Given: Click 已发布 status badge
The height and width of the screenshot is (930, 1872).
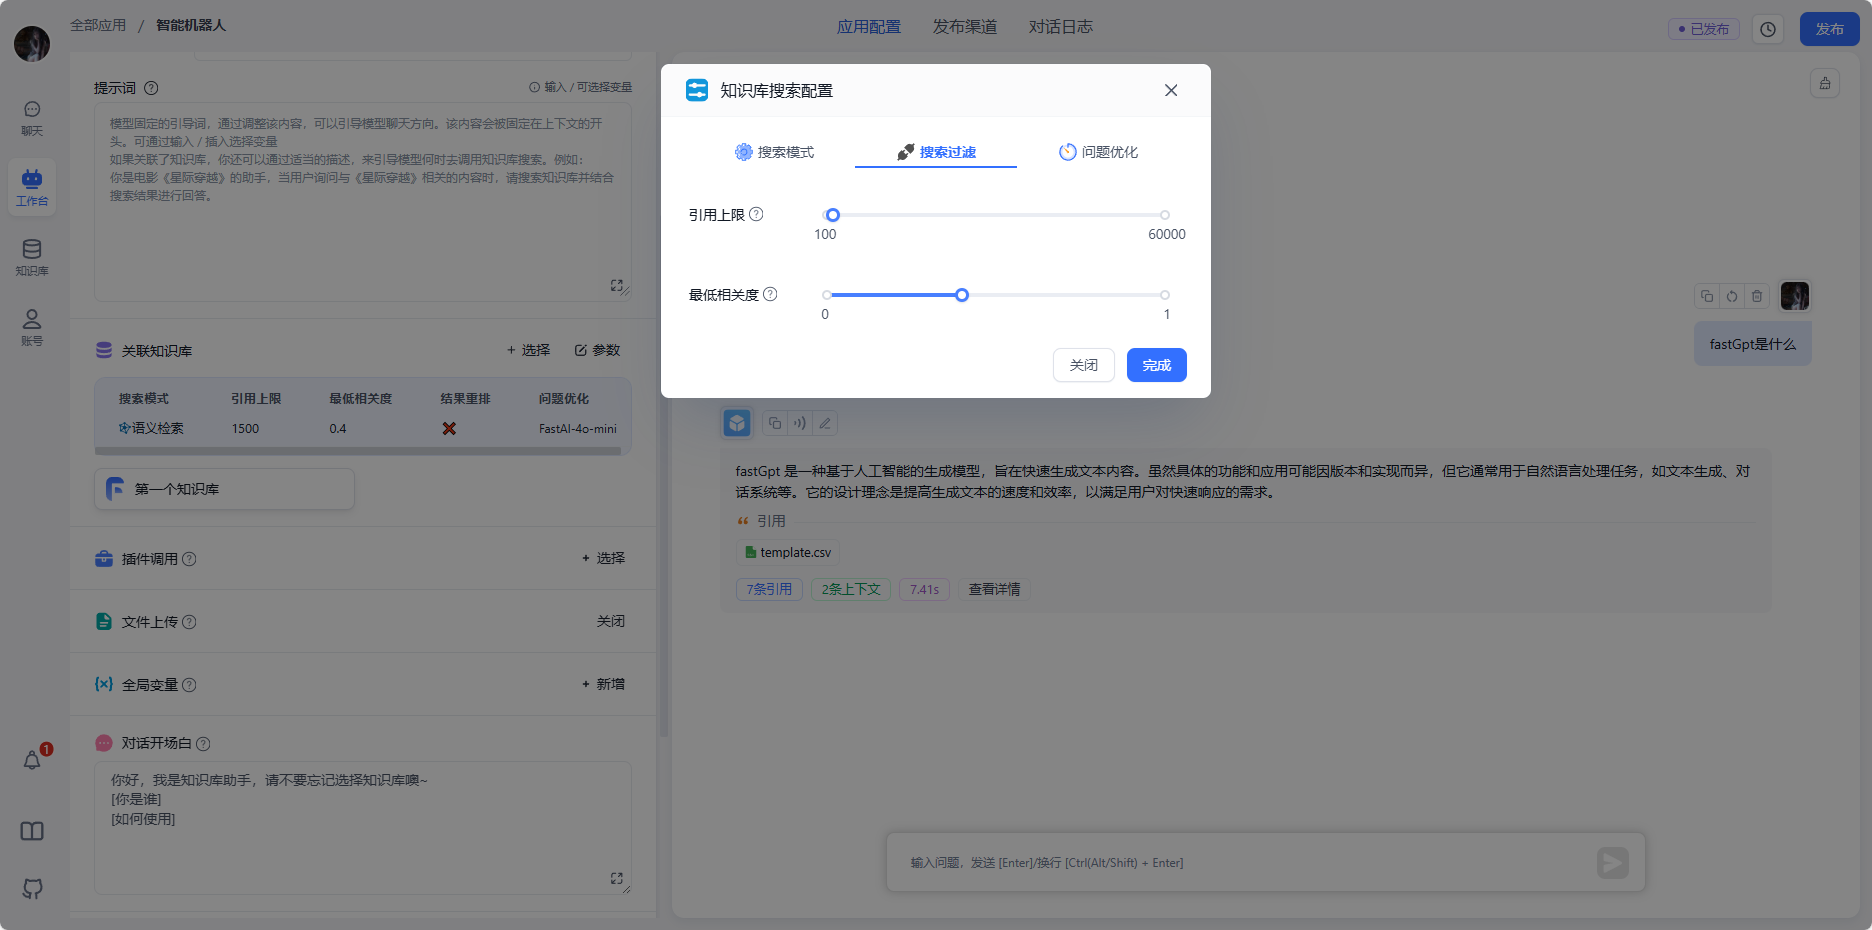Looking at the screenshot, I should pos(1704,29).
